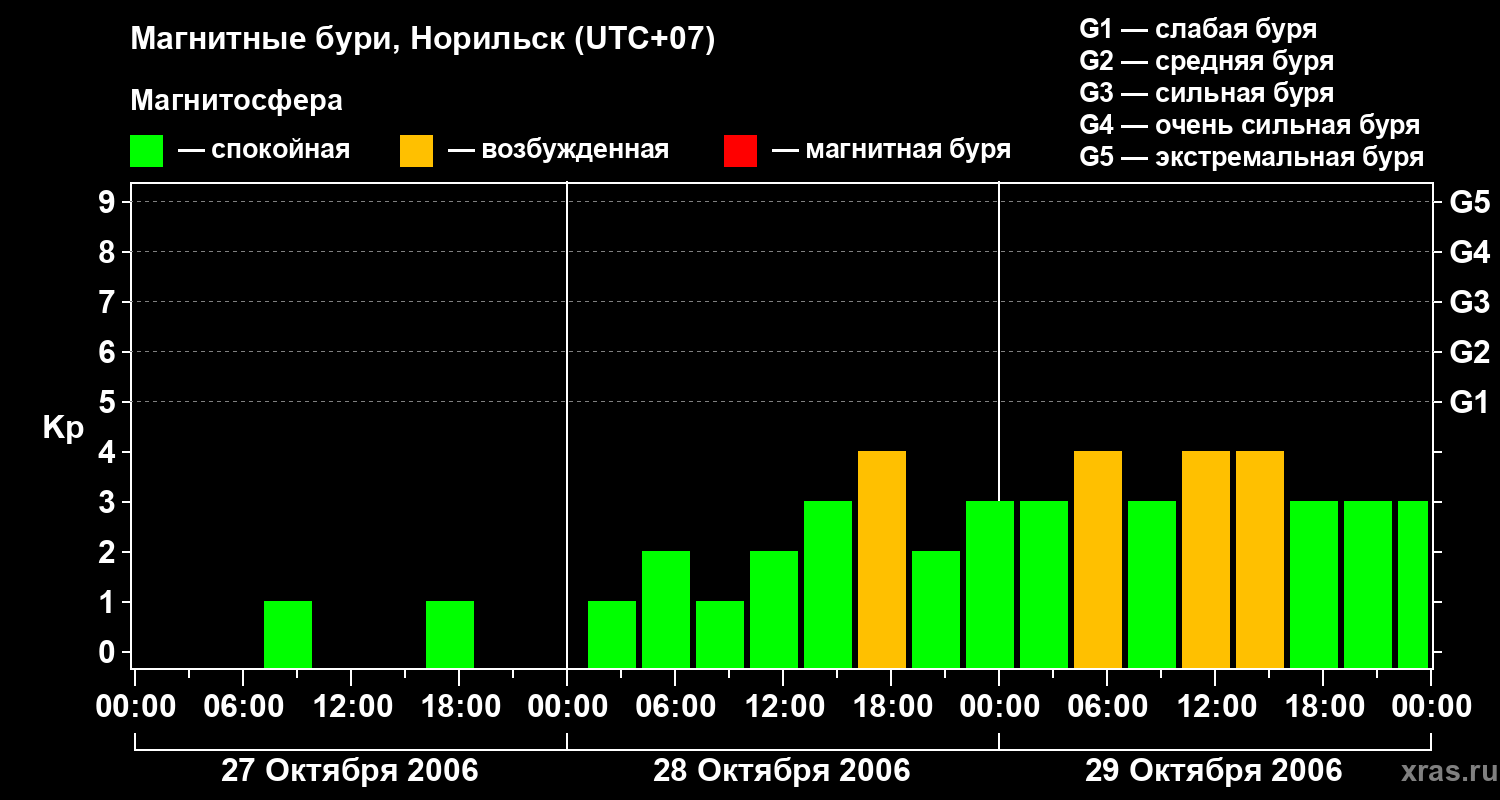Select green Kp 3 bar between orange bars on 29 October

pyautogui.click(x=1152, y=584)
